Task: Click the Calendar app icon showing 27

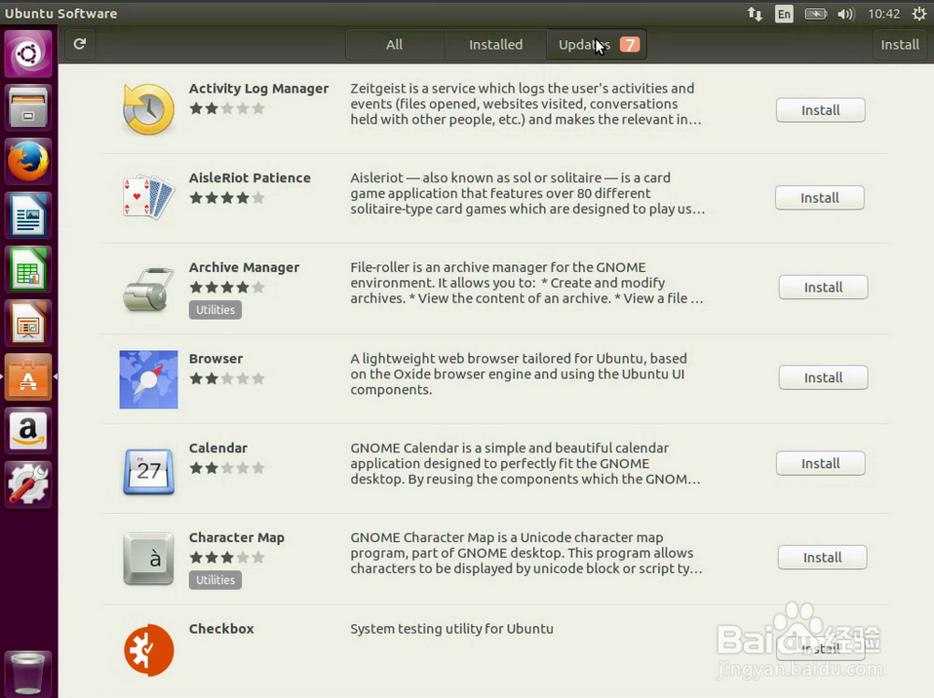Action: (148, 470)
